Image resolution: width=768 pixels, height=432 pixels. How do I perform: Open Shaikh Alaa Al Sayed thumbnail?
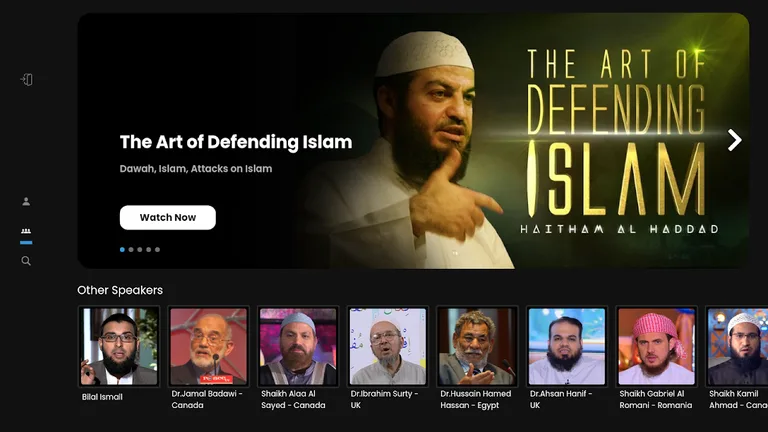(298, 346)
